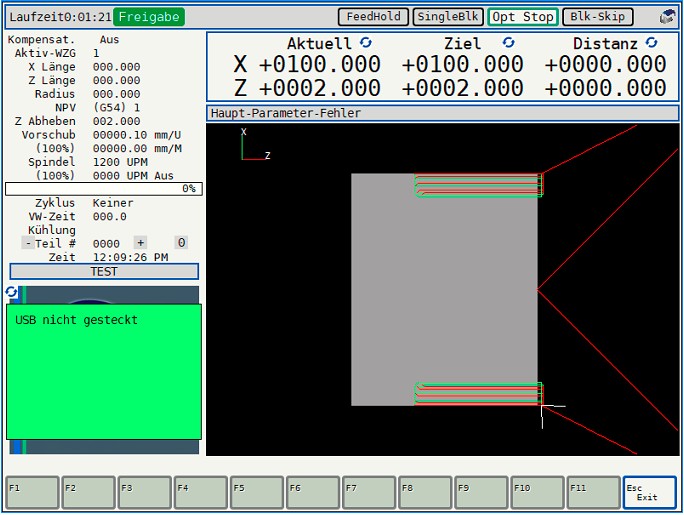Click the X/Z axis indicator in the graphic view

256,144
